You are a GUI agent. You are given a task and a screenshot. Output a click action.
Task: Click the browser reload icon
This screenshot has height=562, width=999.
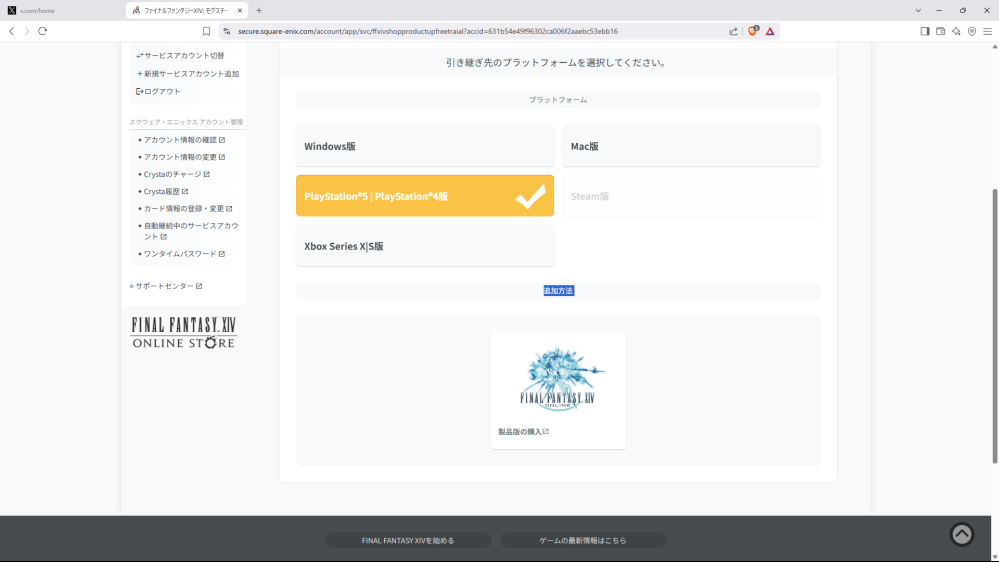click(x=42, y=31)
